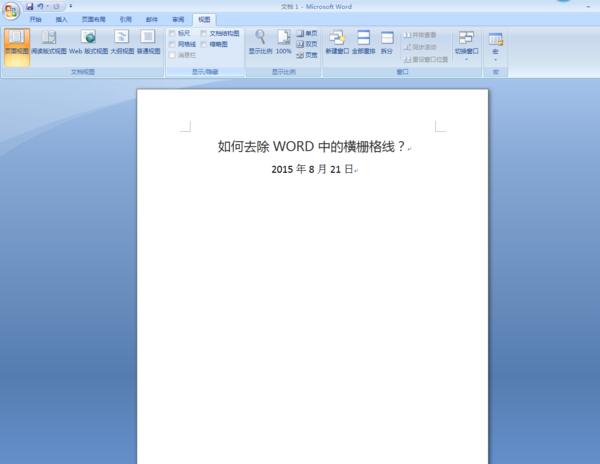Arrange windows with 全部重排
The width and height of the screenshot is (600, 464).
[x=363, y=42]
